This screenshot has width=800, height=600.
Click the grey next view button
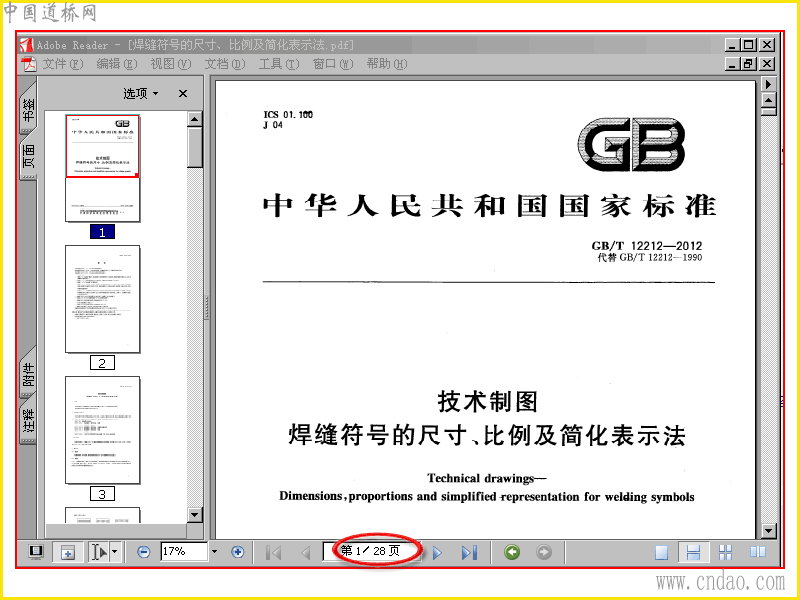(544, 552)
